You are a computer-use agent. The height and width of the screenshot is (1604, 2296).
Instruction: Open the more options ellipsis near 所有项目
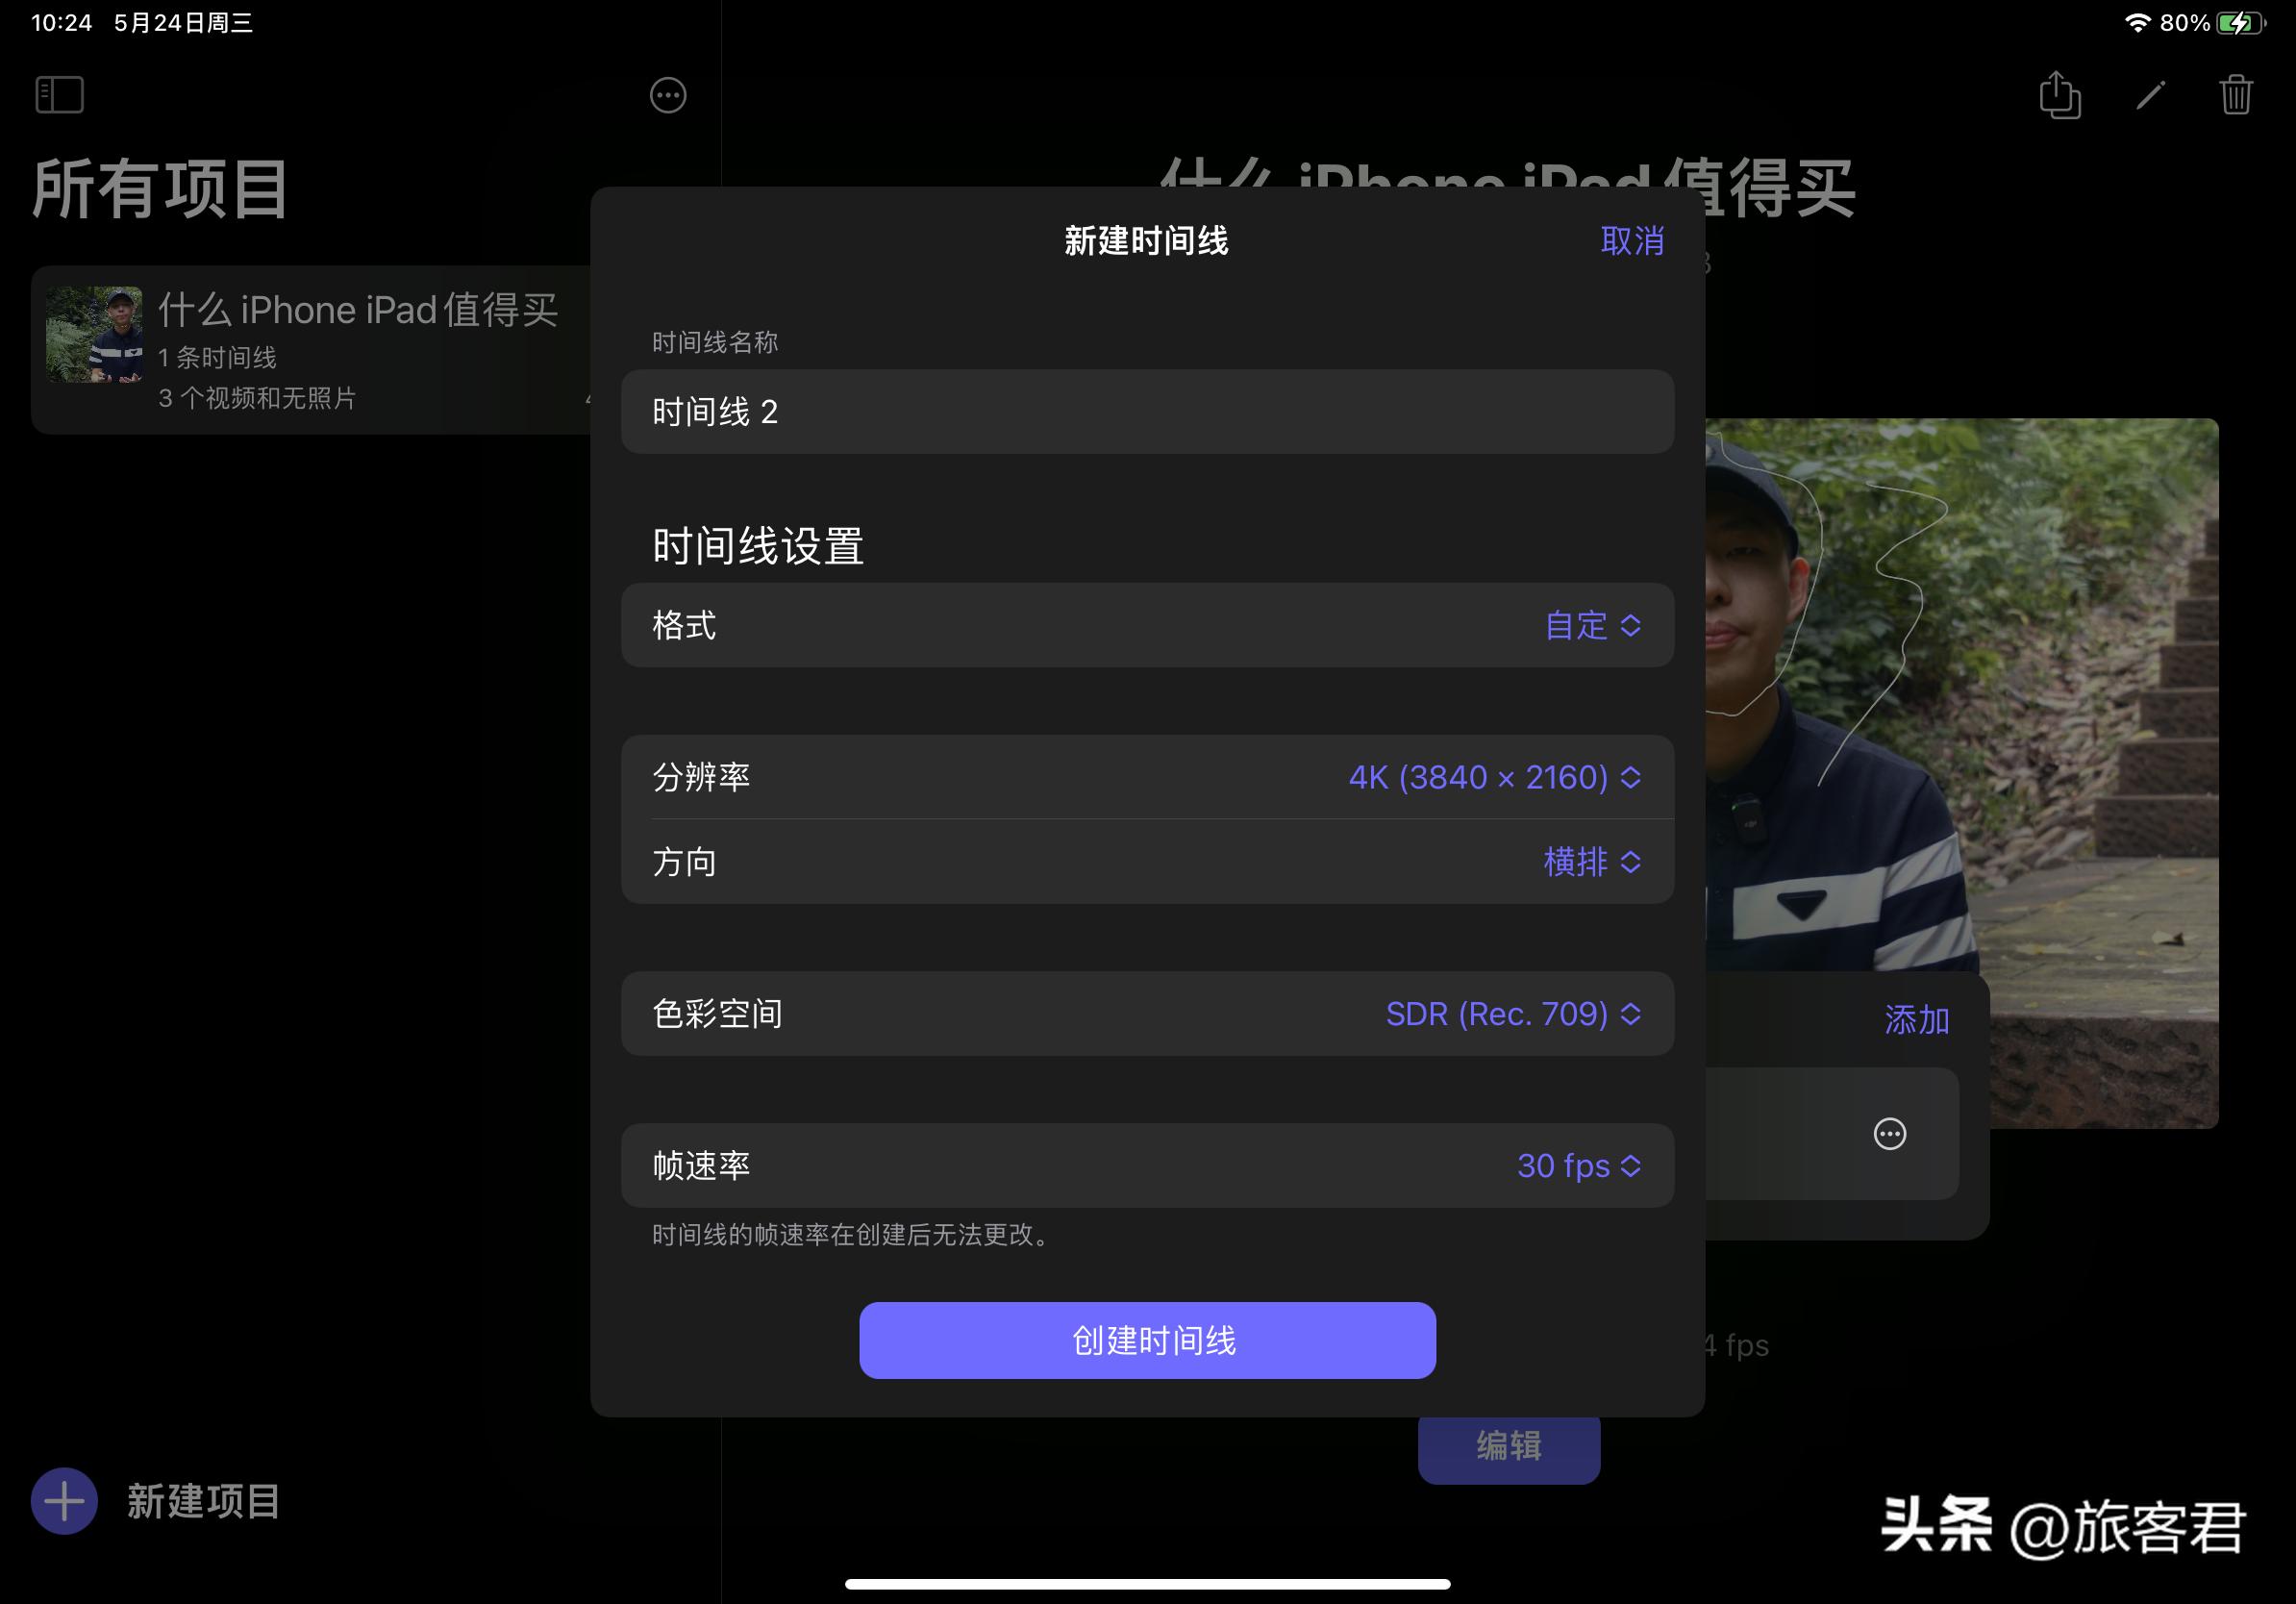[667, 95]
